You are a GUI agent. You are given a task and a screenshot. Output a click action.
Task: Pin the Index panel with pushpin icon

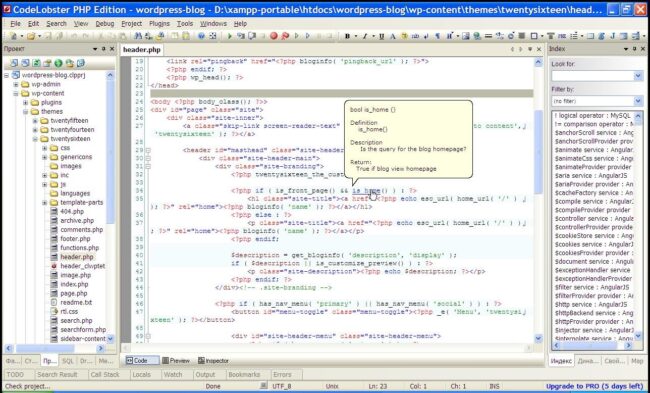[x=634, y=49]
